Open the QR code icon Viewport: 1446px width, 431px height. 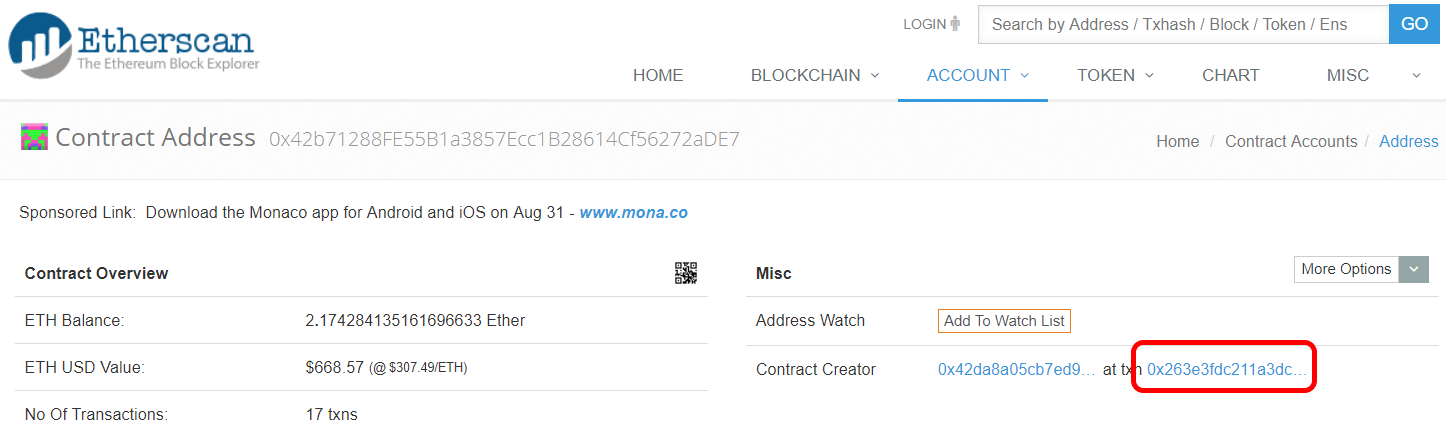[x=686, y=273]
